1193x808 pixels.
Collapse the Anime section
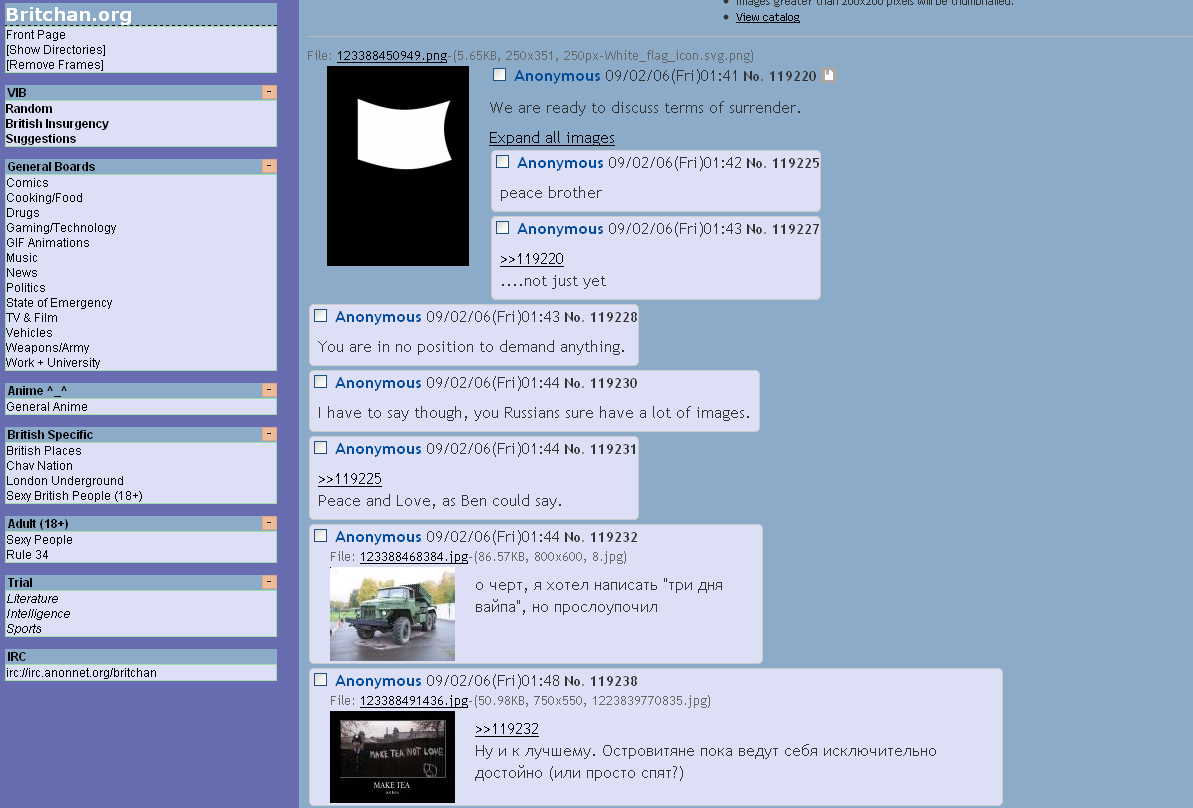269,390
